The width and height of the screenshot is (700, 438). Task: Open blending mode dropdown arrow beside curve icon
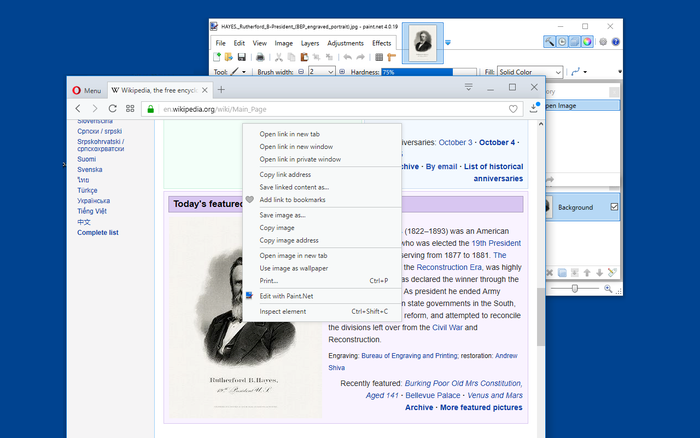(x=585, y=72)
